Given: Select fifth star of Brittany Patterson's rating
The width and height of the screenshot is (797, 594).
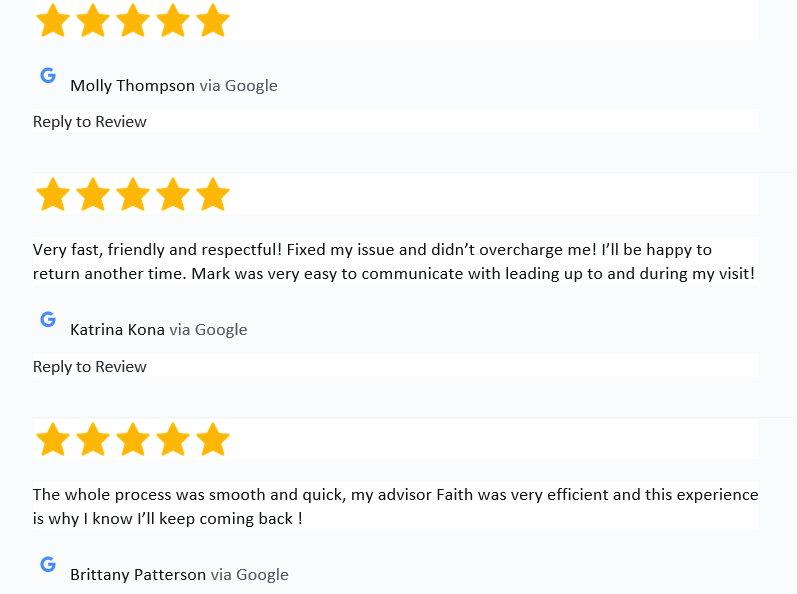Looking at the screenshot, I should (212, 439).
